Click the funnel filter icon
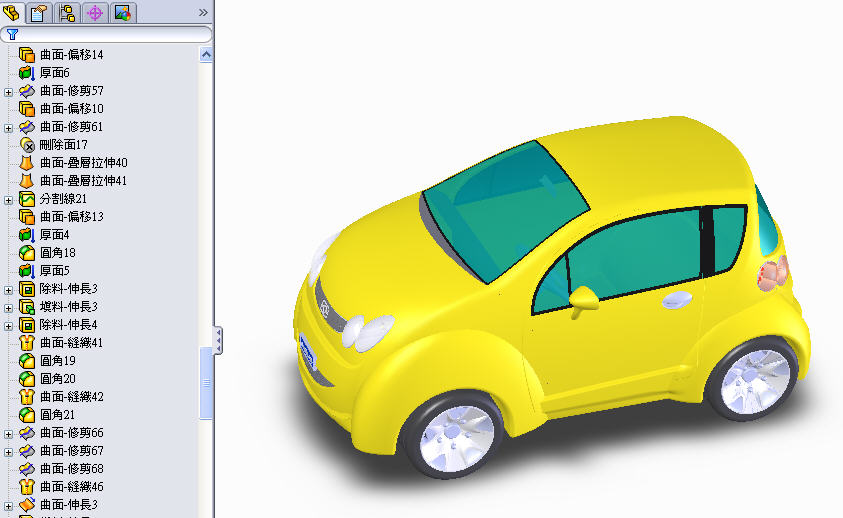 pyautogui.click(x=12, y=34)
